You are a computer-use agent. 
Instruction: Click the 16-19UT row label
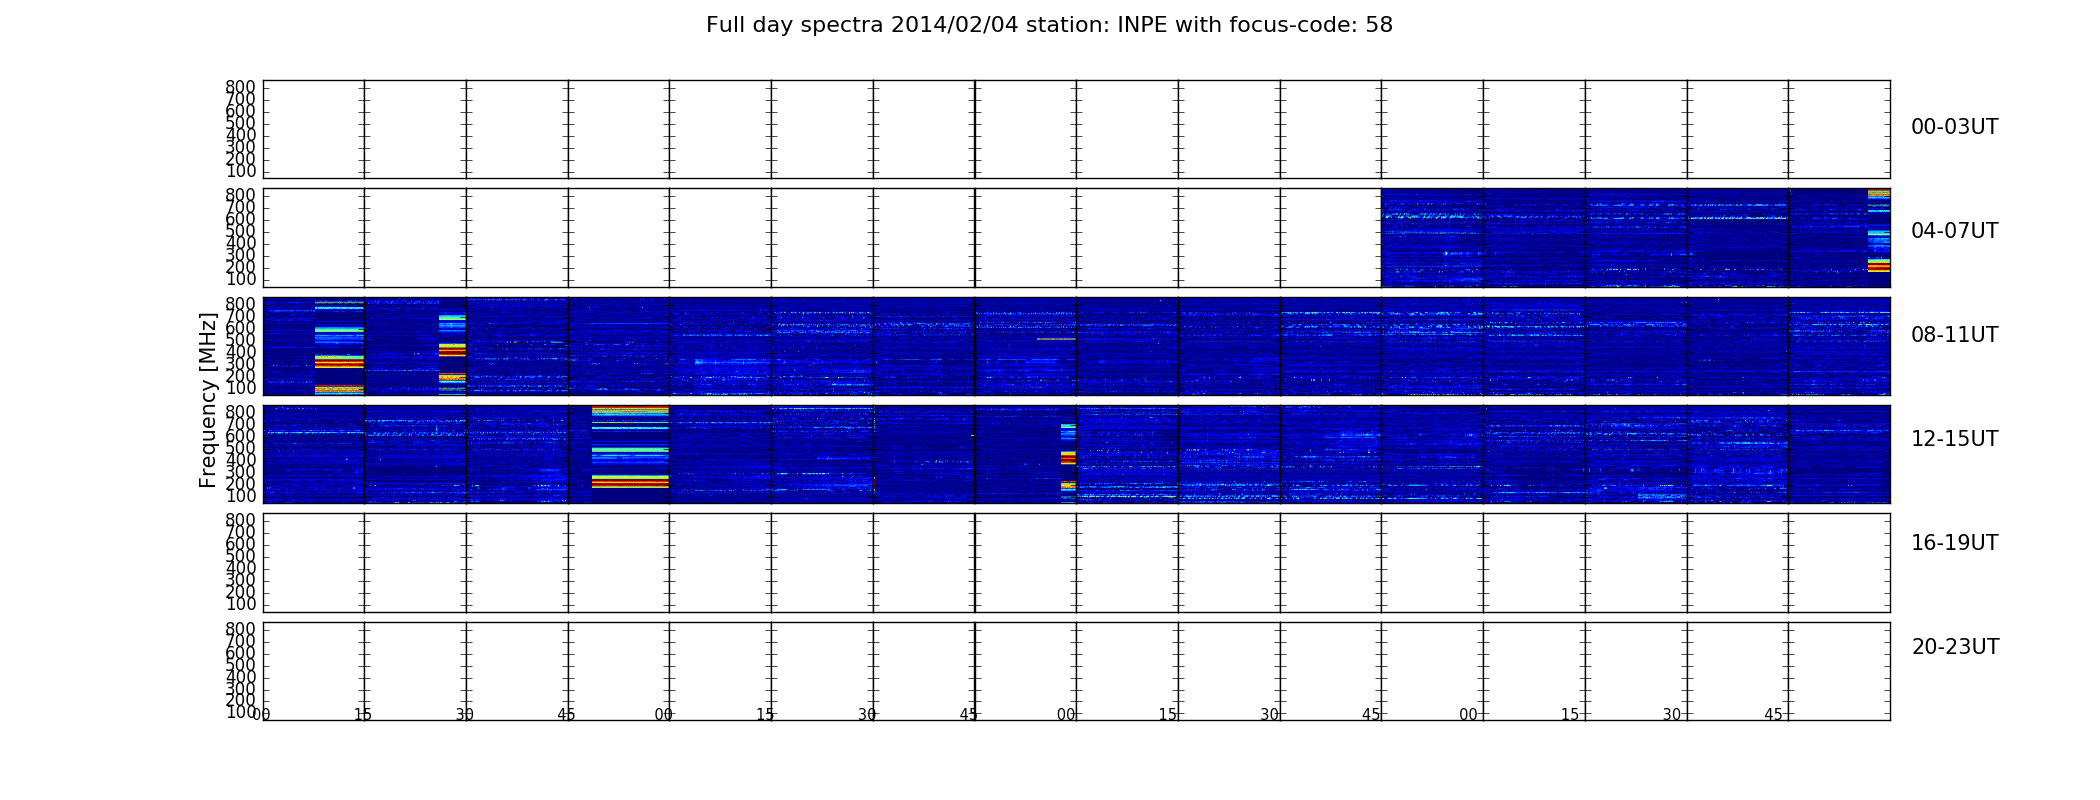pyautogui.click(x=1954, y=543)
